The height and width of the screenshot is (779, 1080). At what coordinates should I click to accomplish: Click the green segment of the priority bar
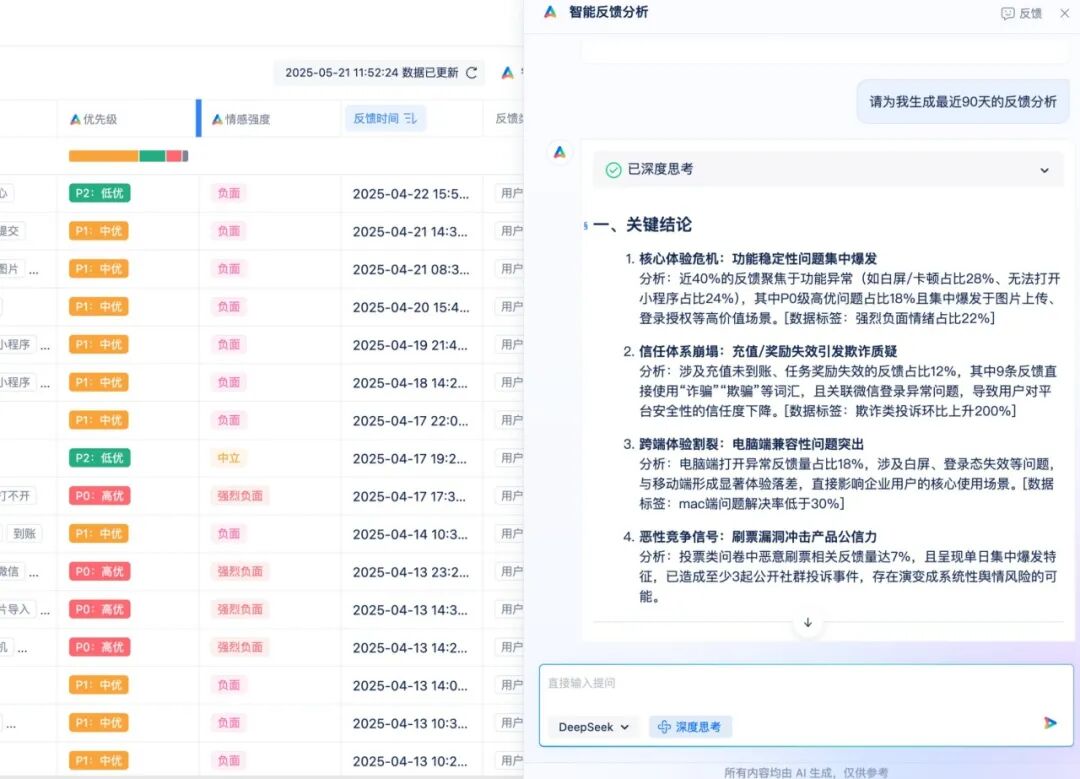click(152, 156)
